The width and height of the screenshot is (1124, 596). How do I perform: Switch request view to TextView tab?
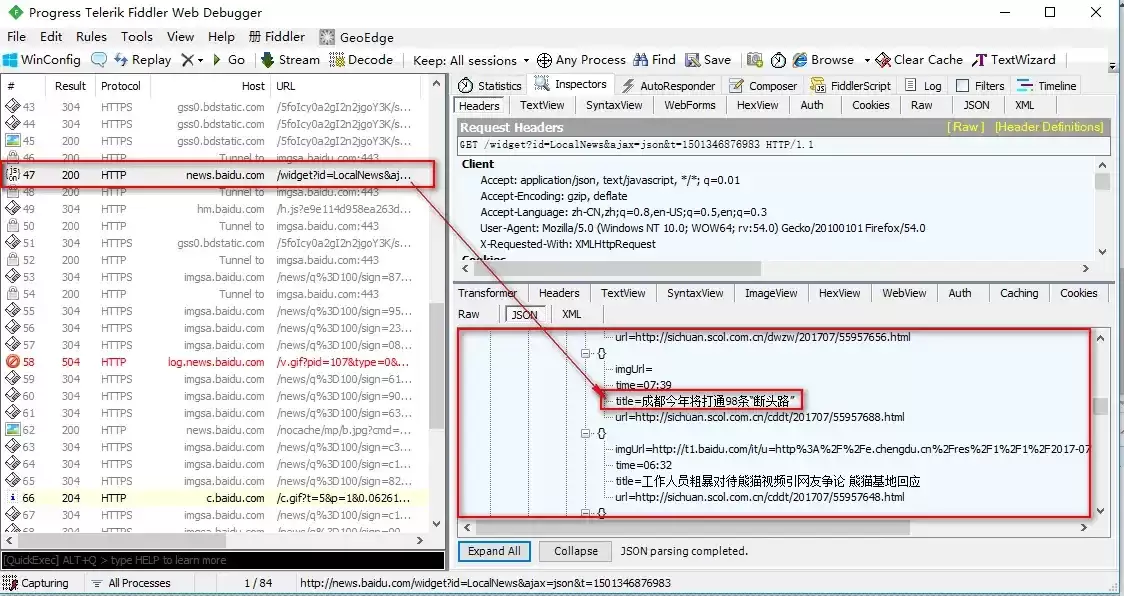pyautogui.click(x=542, y=105)
